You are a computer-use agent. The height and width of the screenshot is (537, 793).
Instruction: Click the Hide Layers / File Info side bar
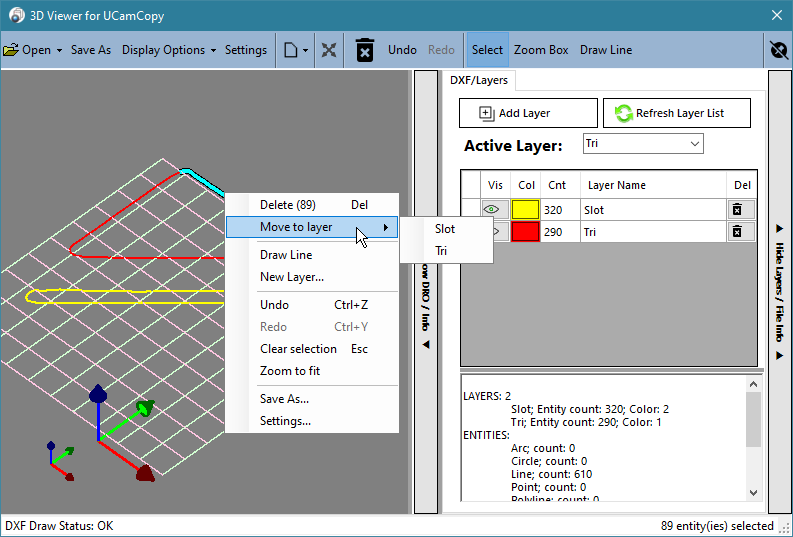(x=779, y=292)
